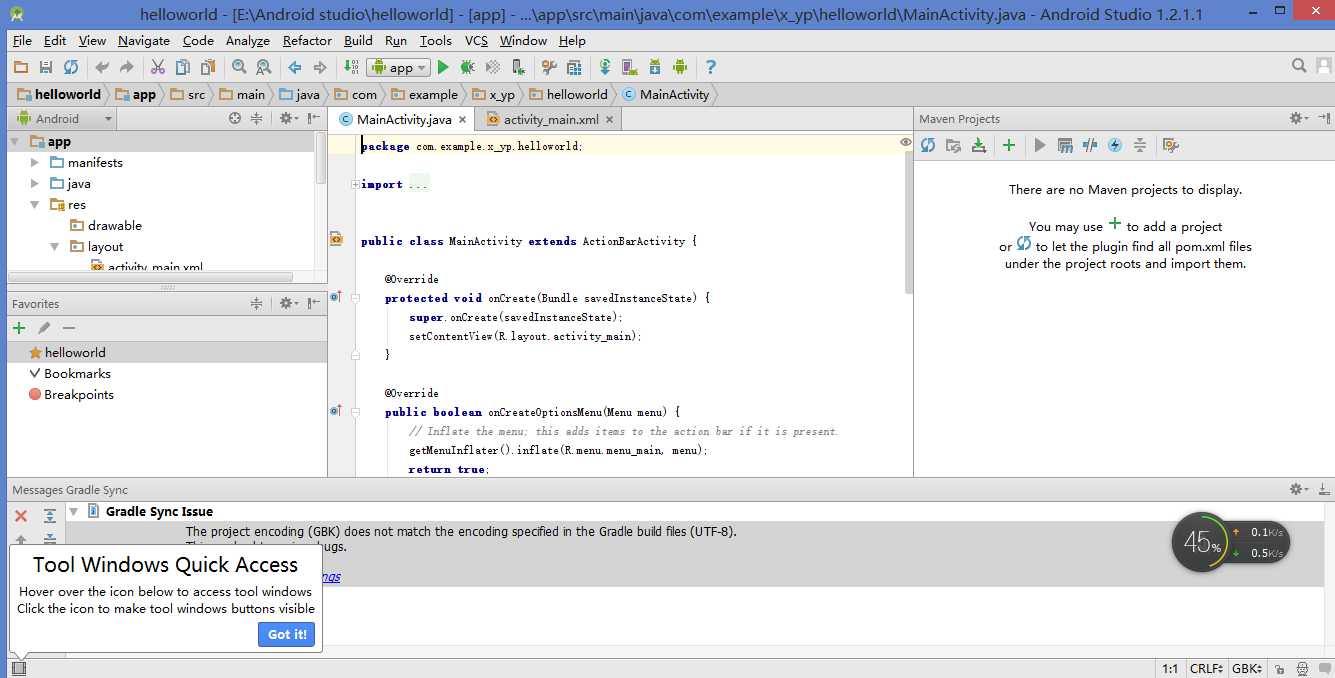Image resolution: width=1335 pixels, height=678 pixels.
Task: Paste from clipboard with the Paste icon
Action: (207, 67)
